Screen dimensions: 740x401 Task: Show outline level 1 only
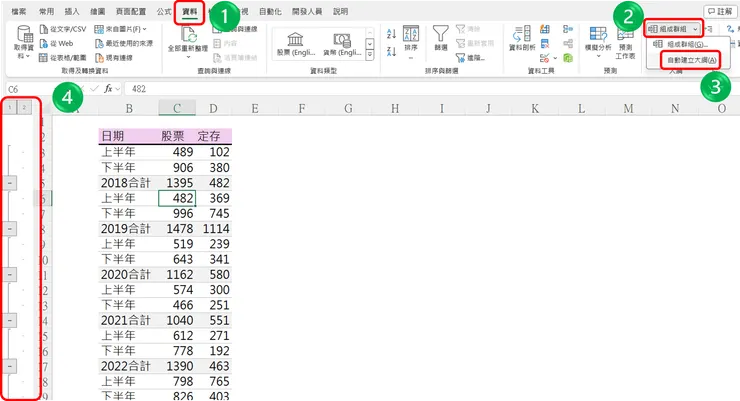pyautogui.click(x=9, y=108)
